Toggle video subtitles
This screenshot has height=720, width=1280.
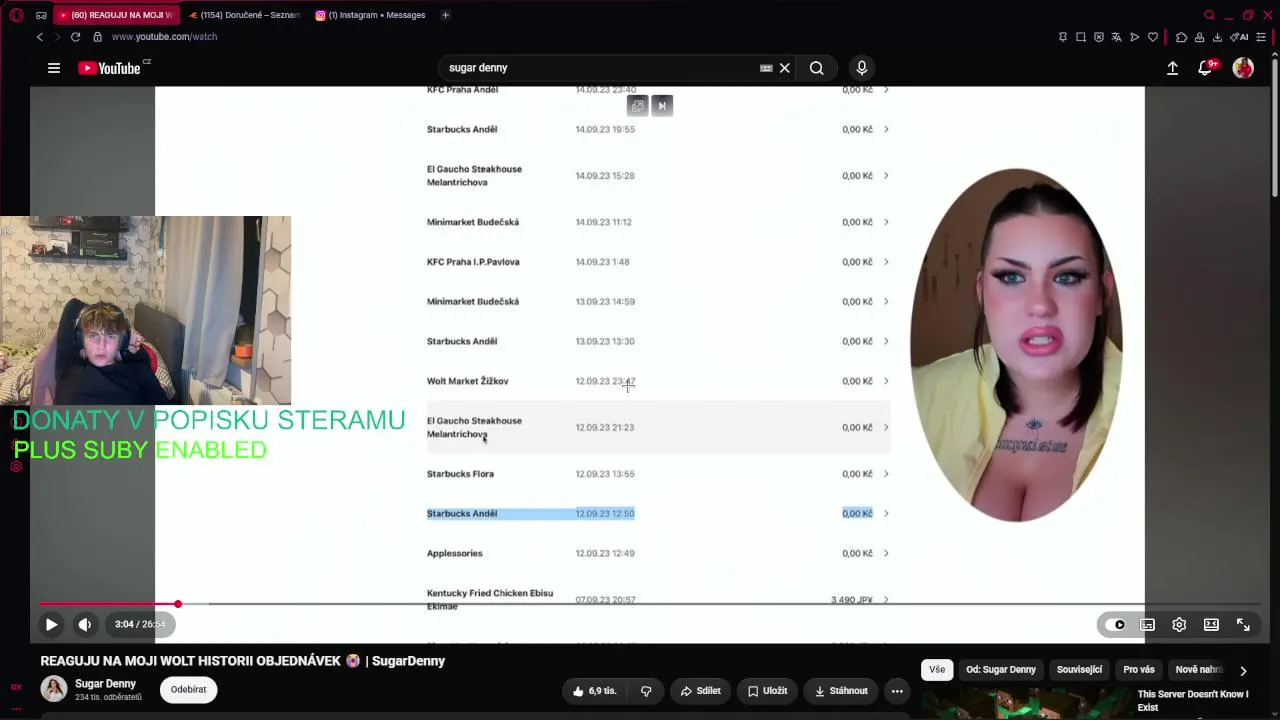coord(1148,625)
